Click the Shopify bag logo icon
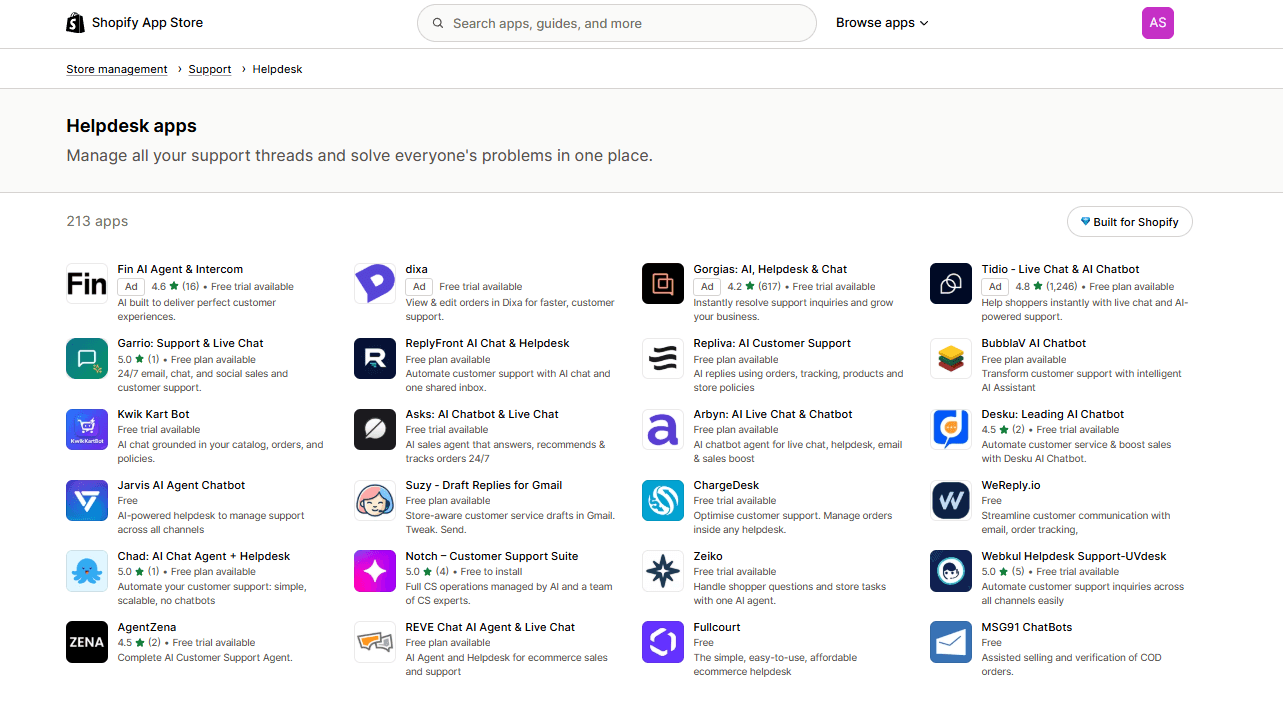The image size is (1283, 701). tap(75, 22)
